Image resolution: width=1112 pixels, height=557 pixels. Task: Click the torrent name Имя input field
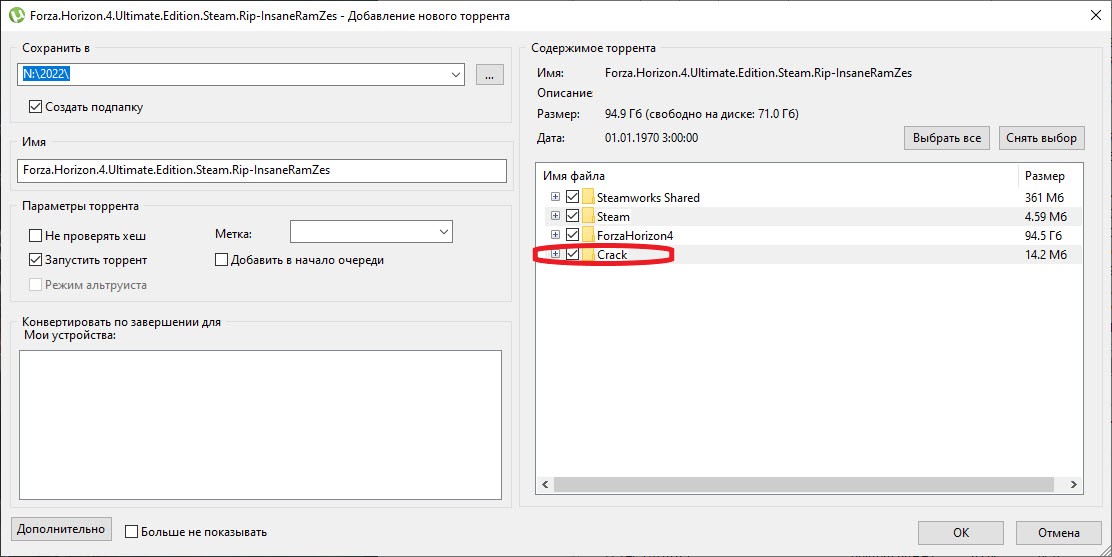(262, 170)
